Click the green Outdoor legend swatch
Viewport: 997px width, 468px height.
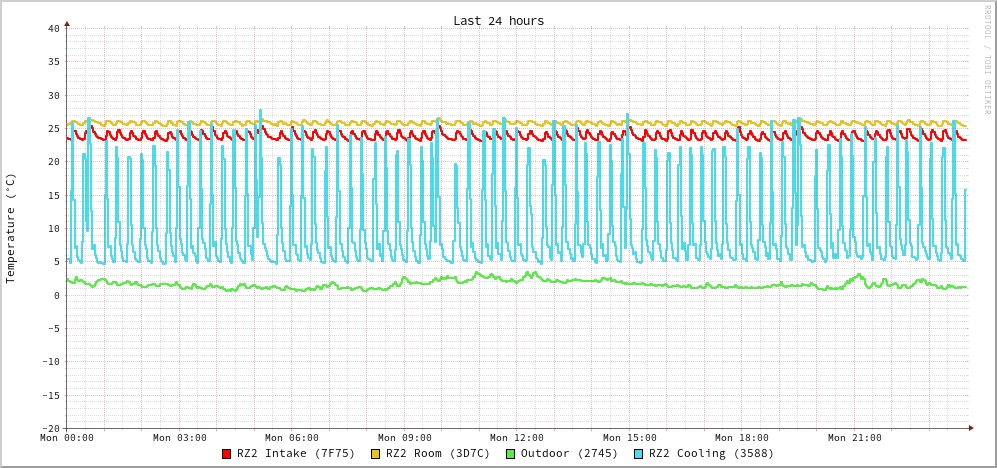(510, 454)
